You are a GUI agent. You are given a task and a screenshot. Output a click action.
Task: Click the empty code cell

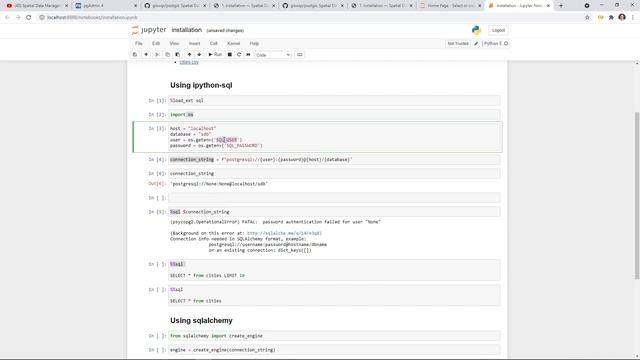click(x=334, y=198)
